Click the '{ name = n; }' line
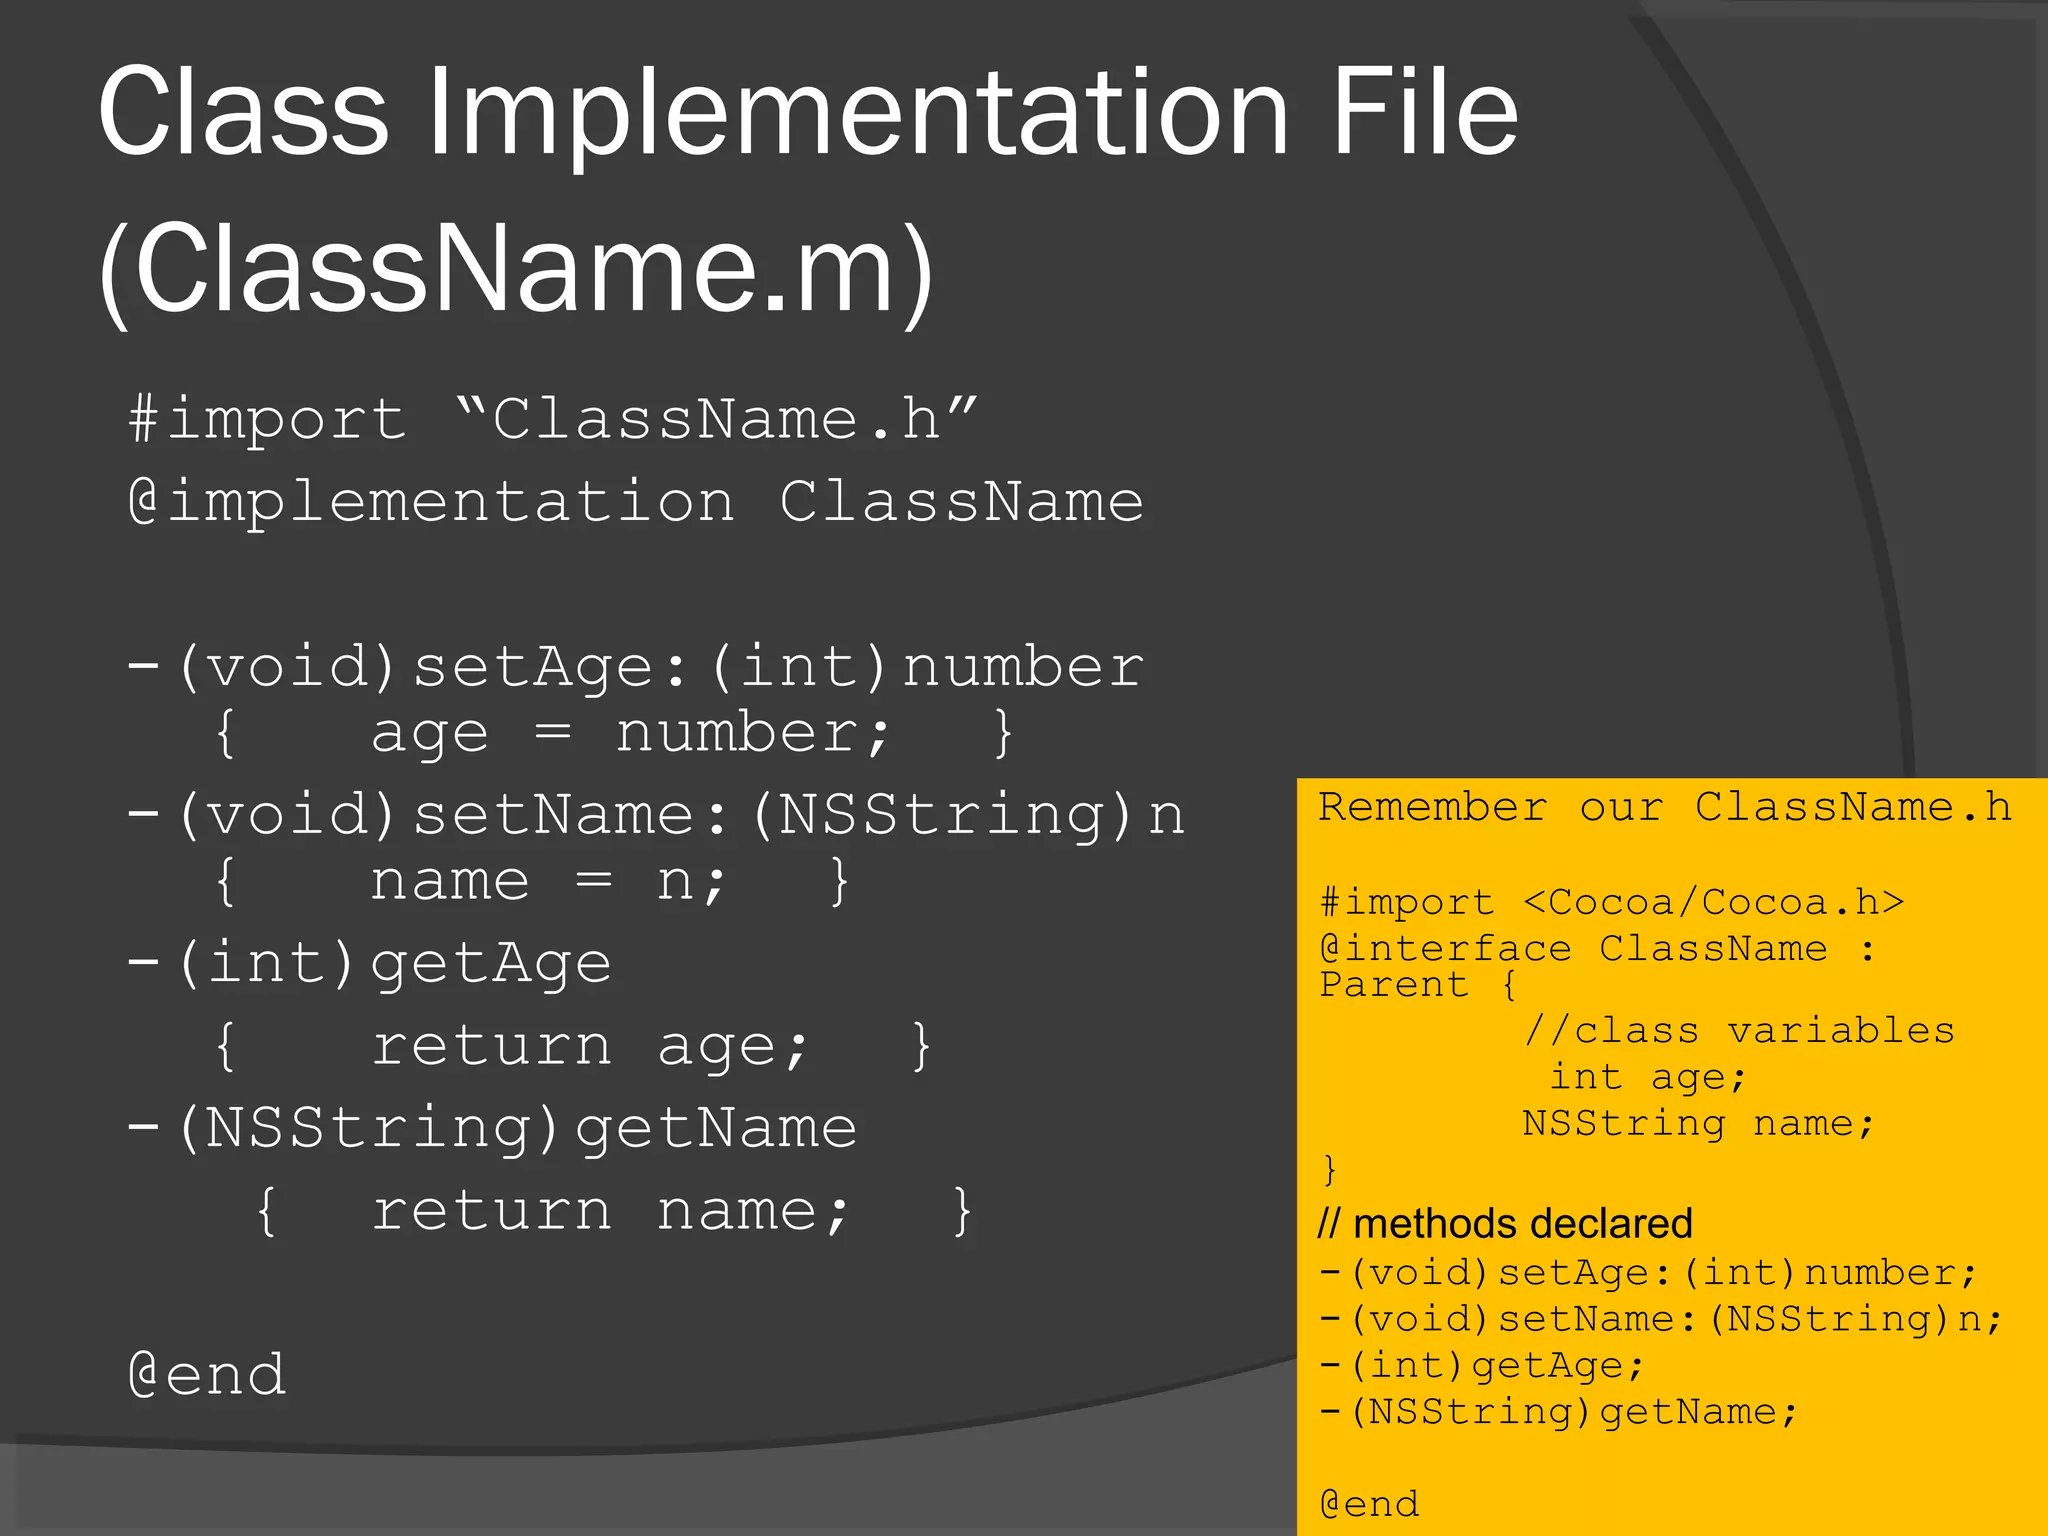The image size is (2048, 1536). pyautogui.click(x=532, y=881)
